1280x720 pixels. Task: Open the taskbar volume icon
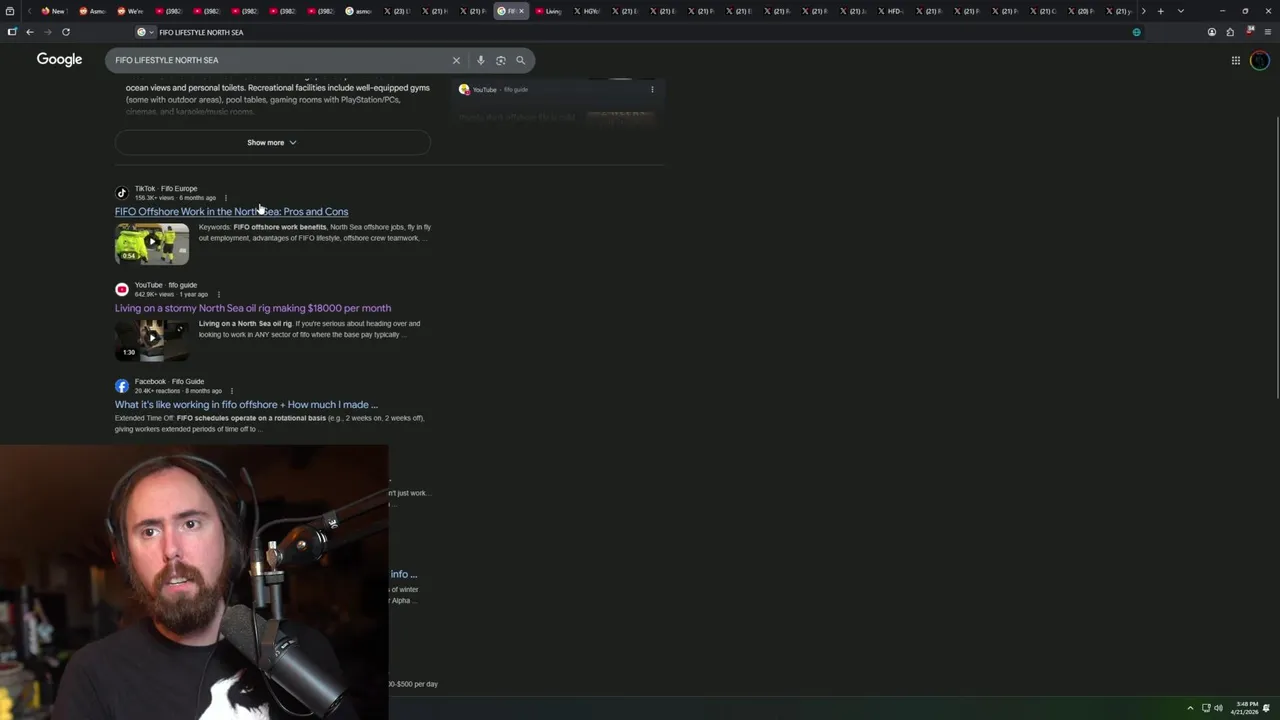pos(1218,708)
